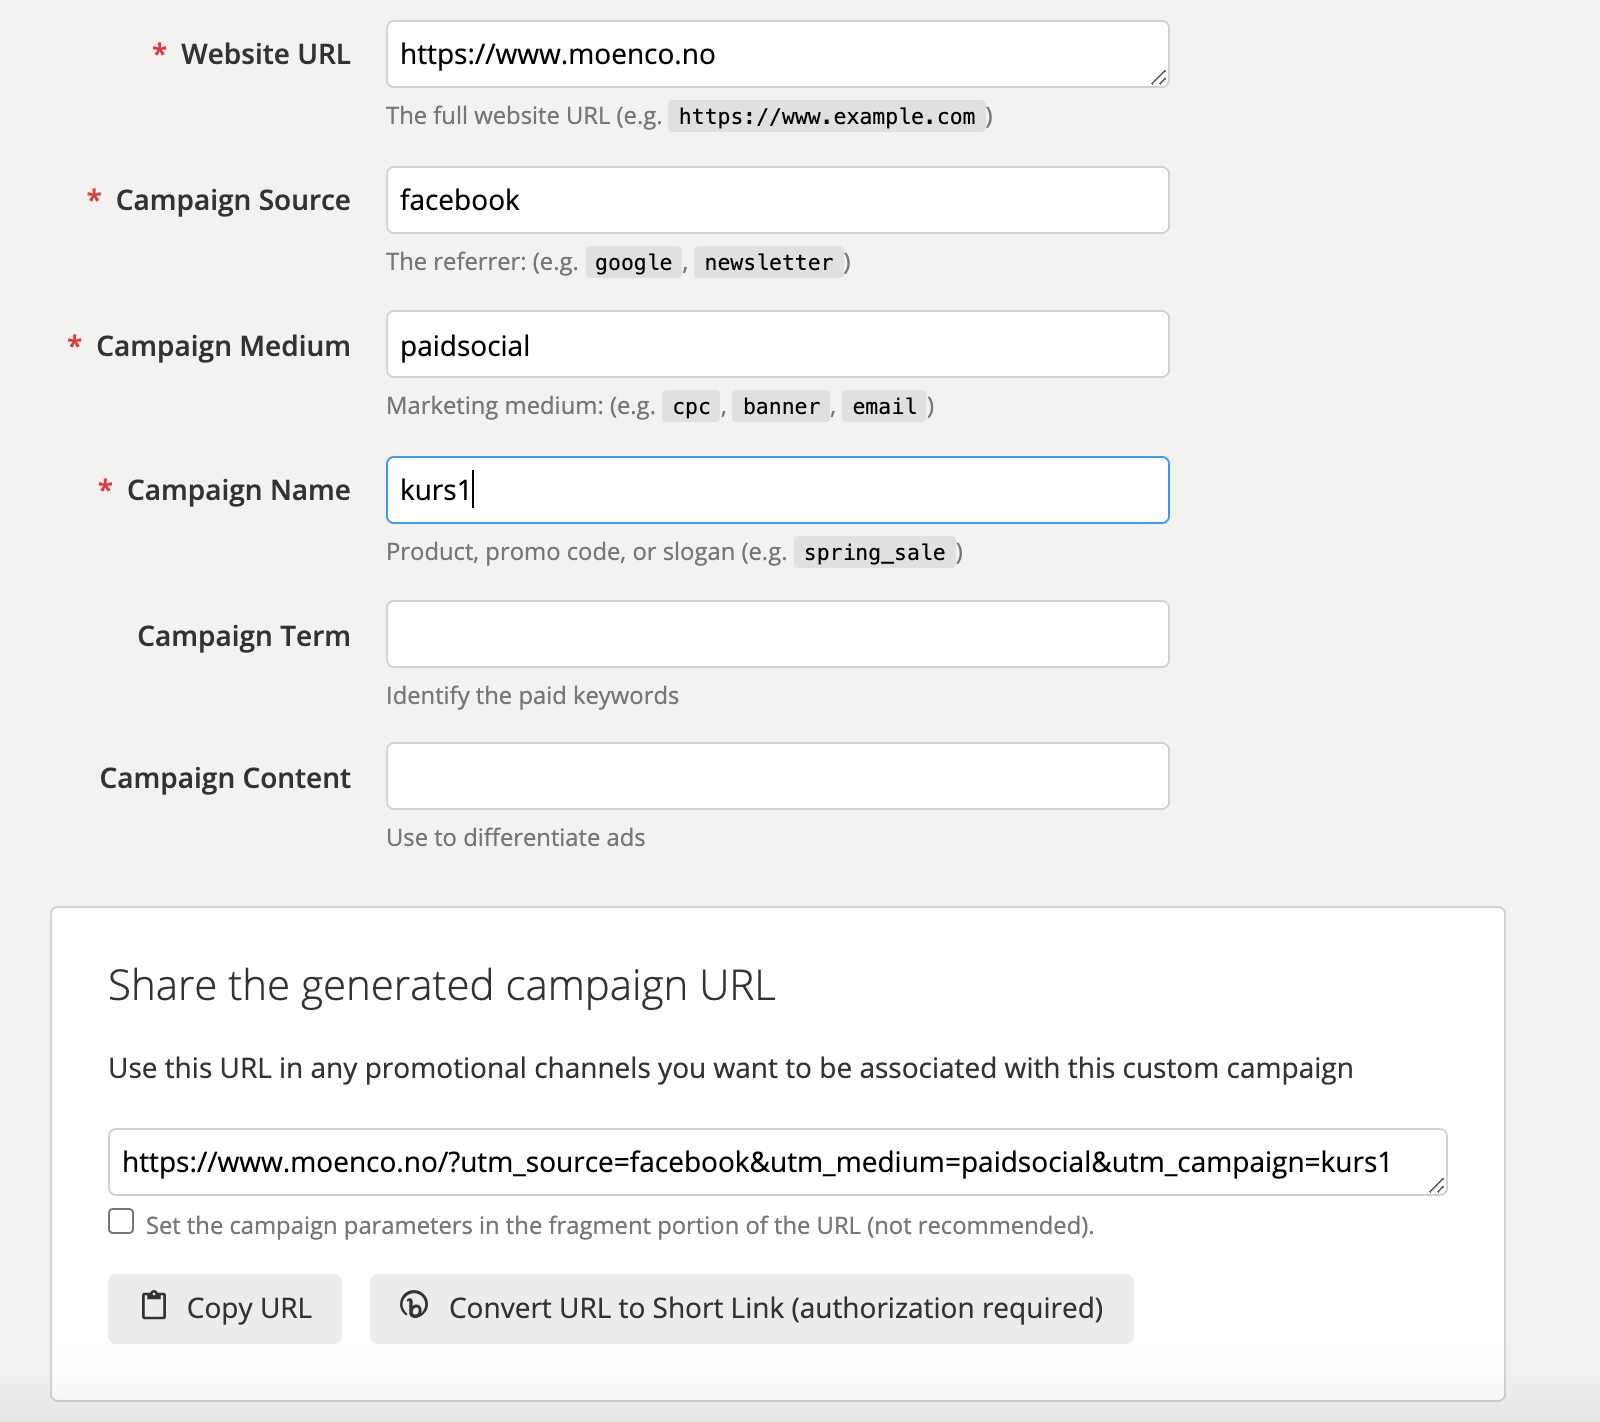Click the clipboard icon on Copy URL
1600x1422 pixels.
(x=154, y=1306)
